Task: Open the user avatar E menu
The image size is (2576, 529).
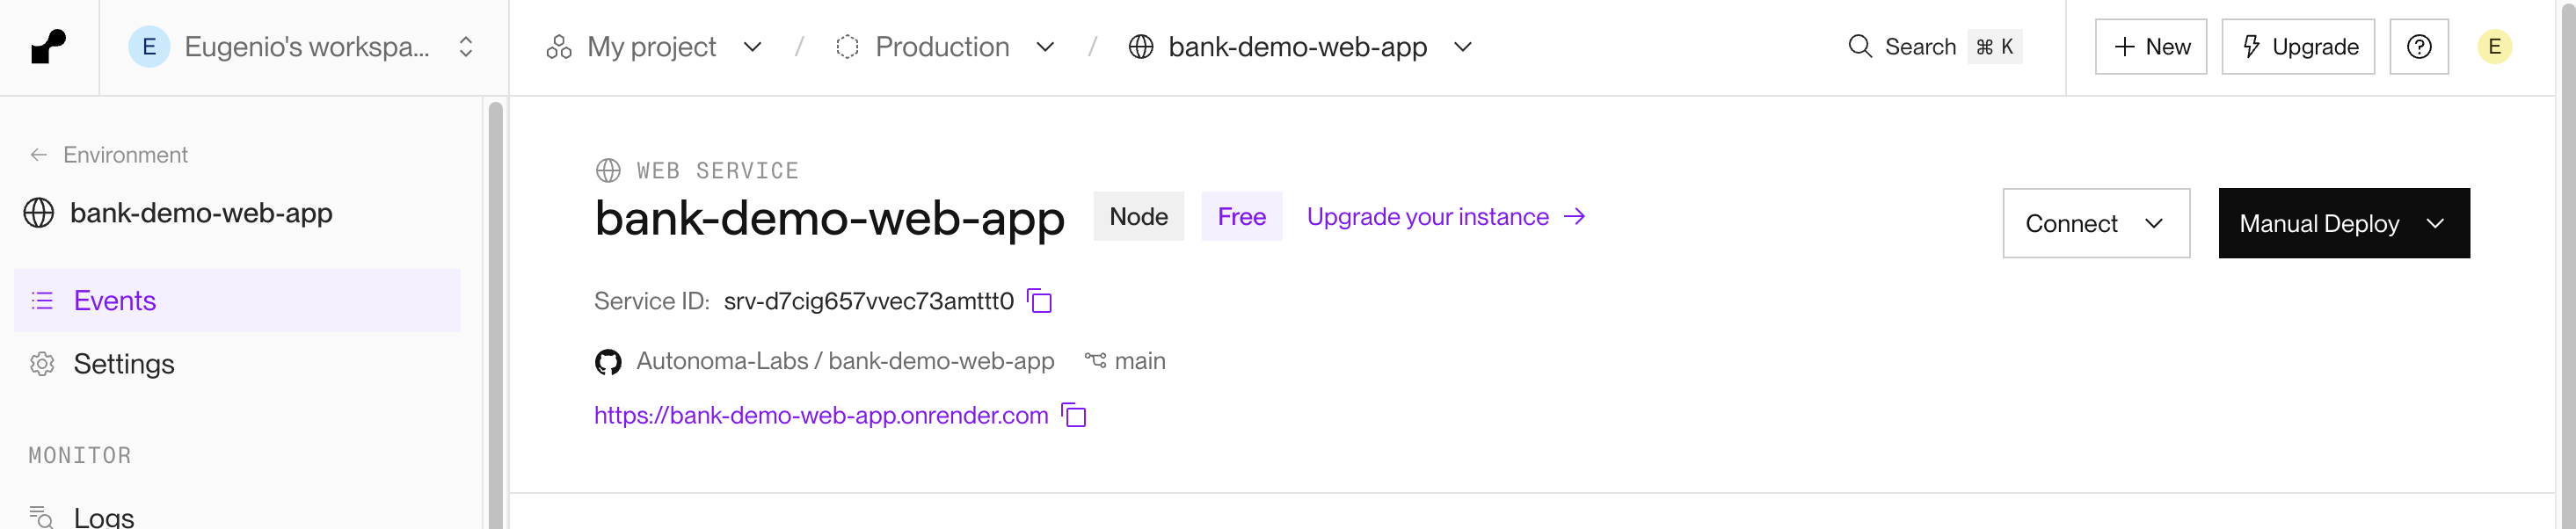Action: tap(2494, 47)
